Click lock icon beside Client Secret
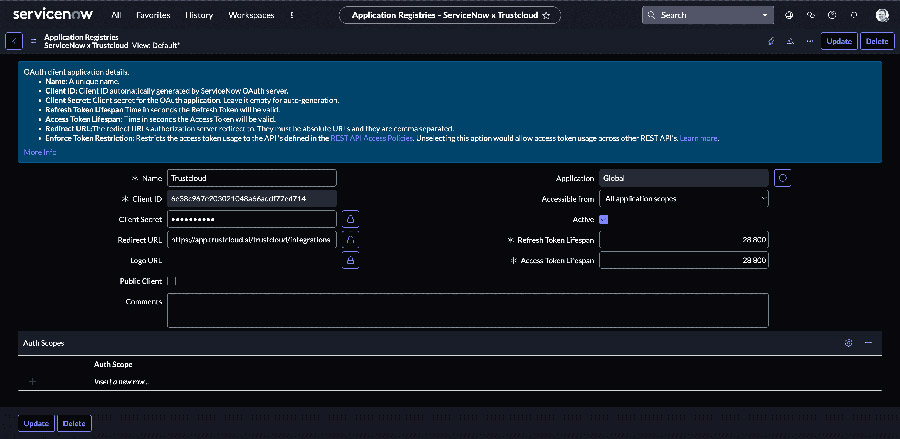Screen dimensions: 900x439 350,219
